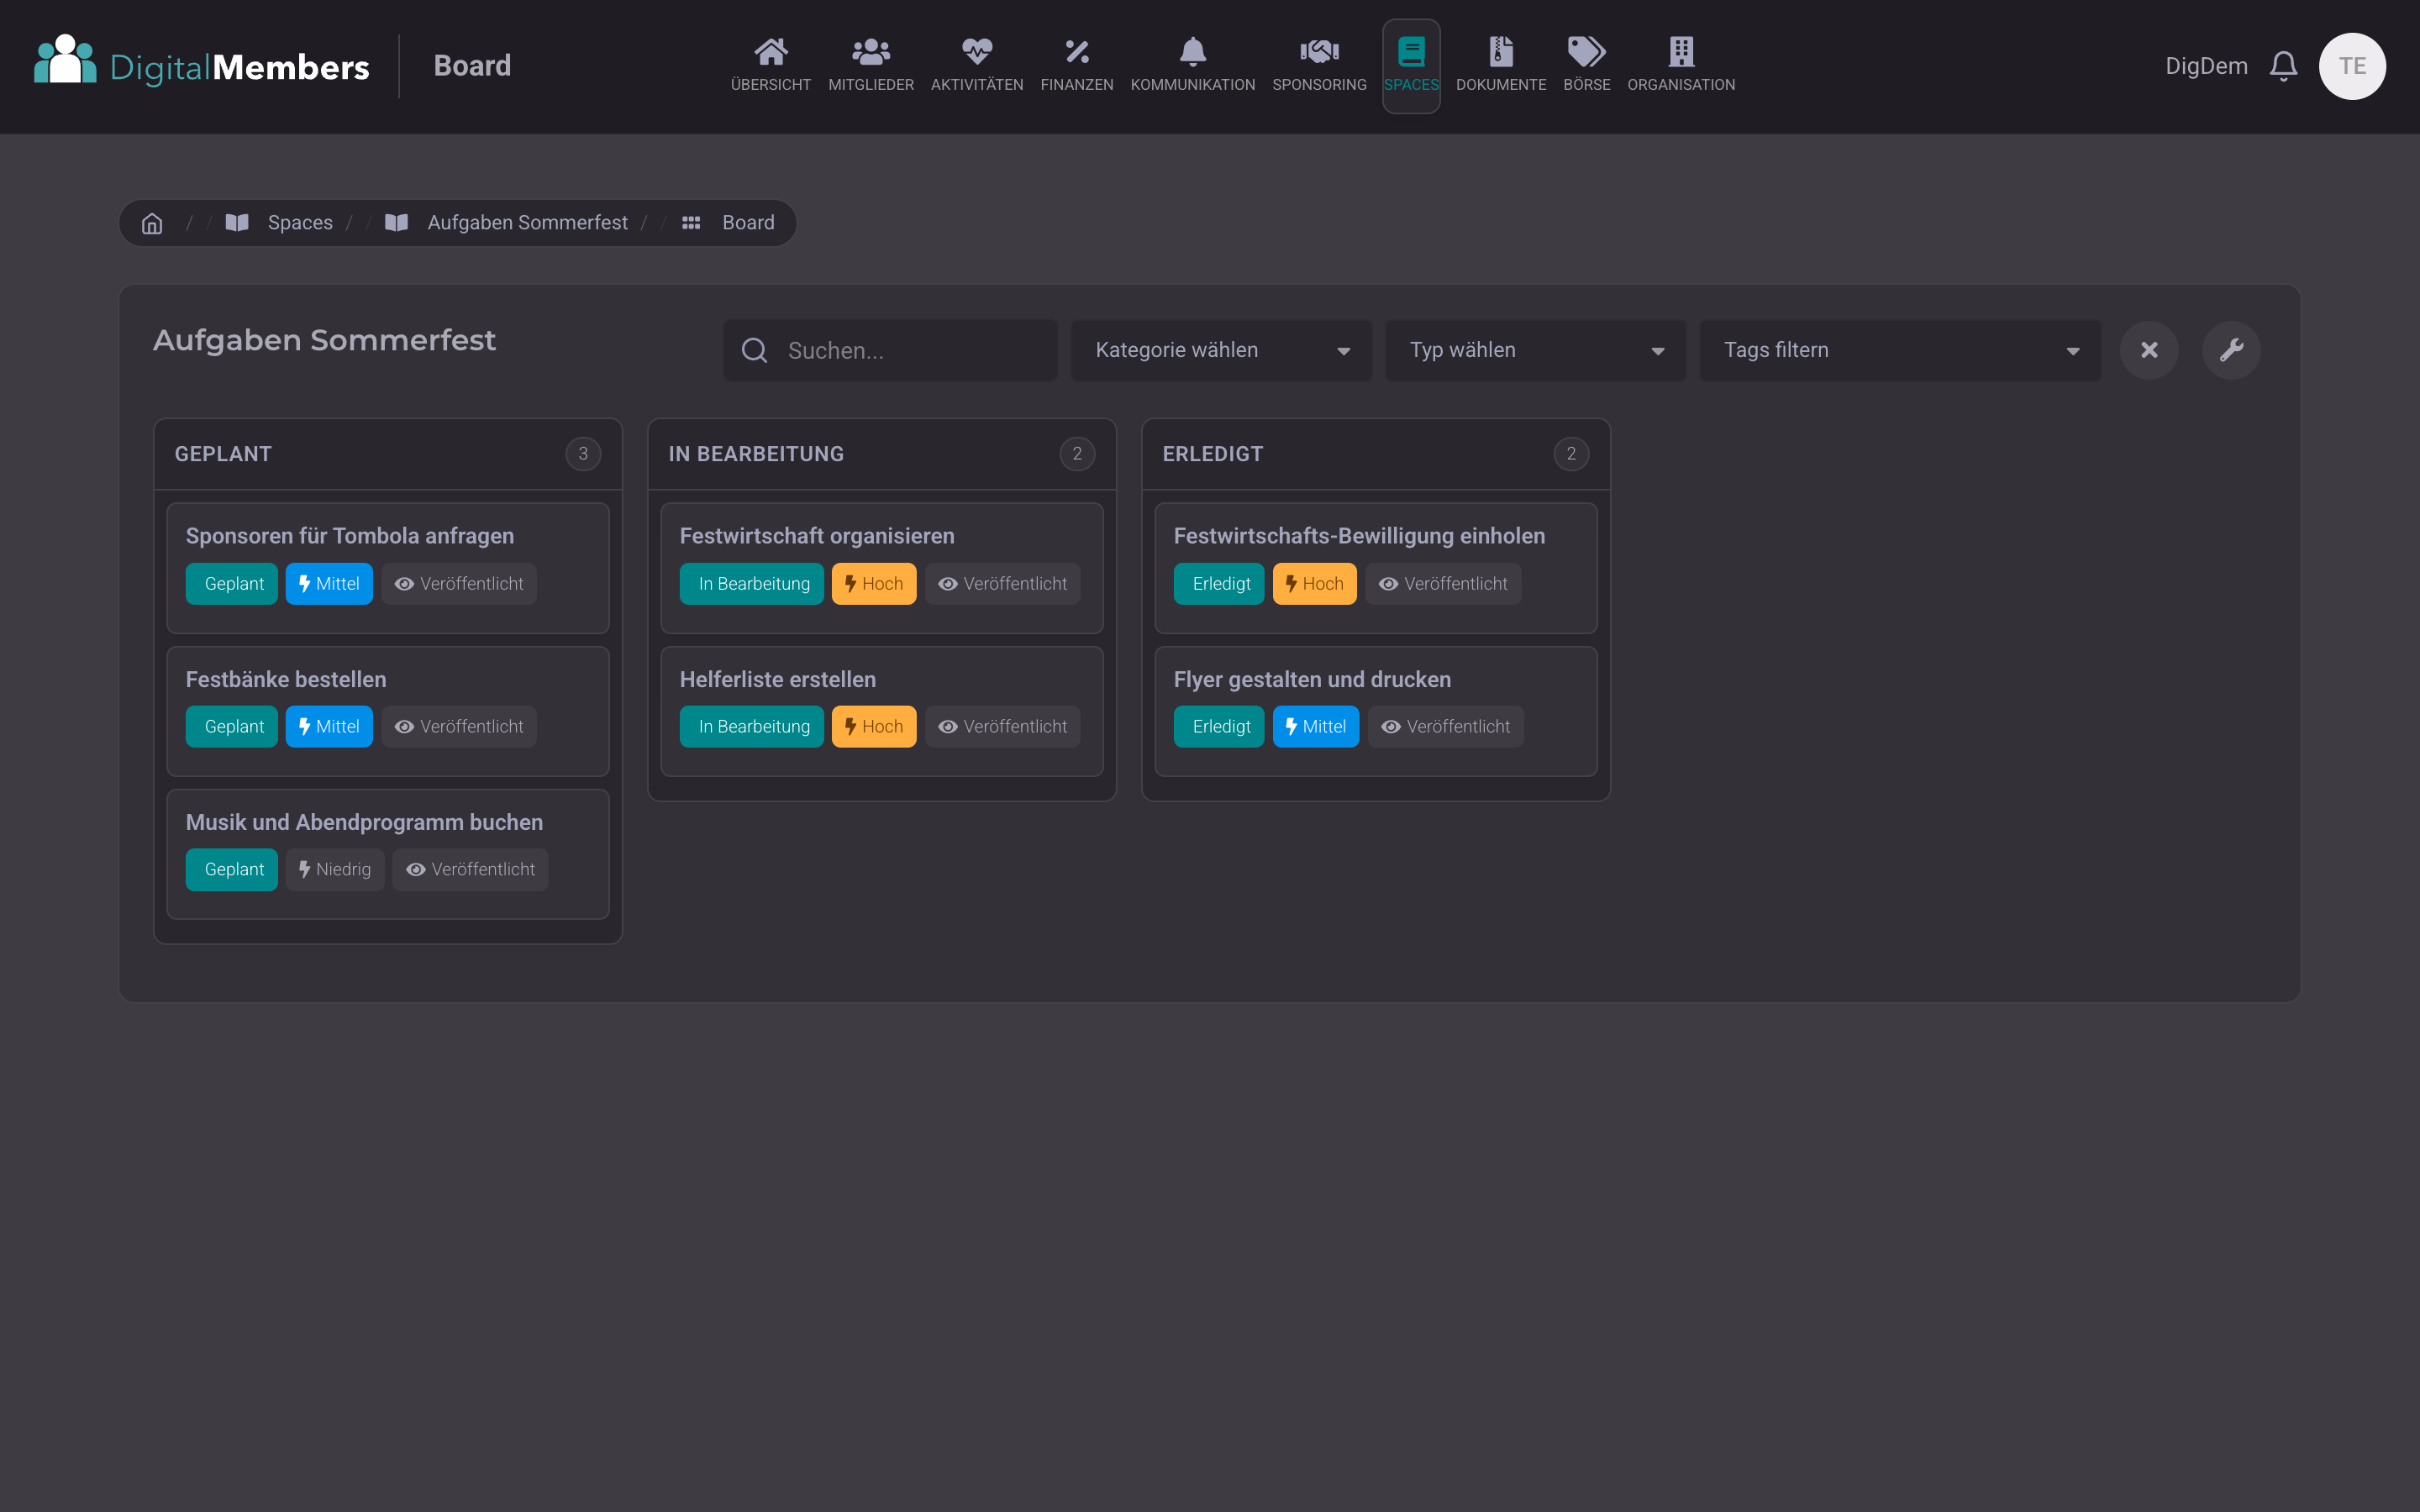Open Sponsoring handshake icon
Image resolution: width=2420 pixels, height=1512 pixels.
pos(1319,51)
